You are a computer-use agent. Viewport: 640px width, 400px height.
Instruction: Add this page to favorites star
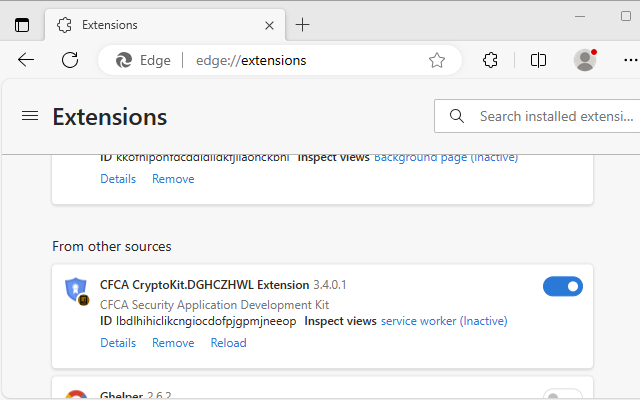coord(437,60)
